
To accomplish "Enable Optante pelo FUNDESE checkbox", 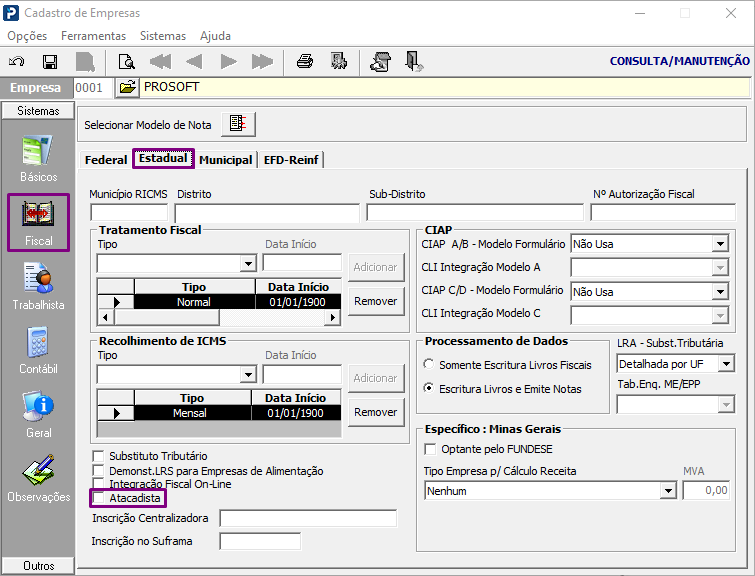I will point(430,449).
